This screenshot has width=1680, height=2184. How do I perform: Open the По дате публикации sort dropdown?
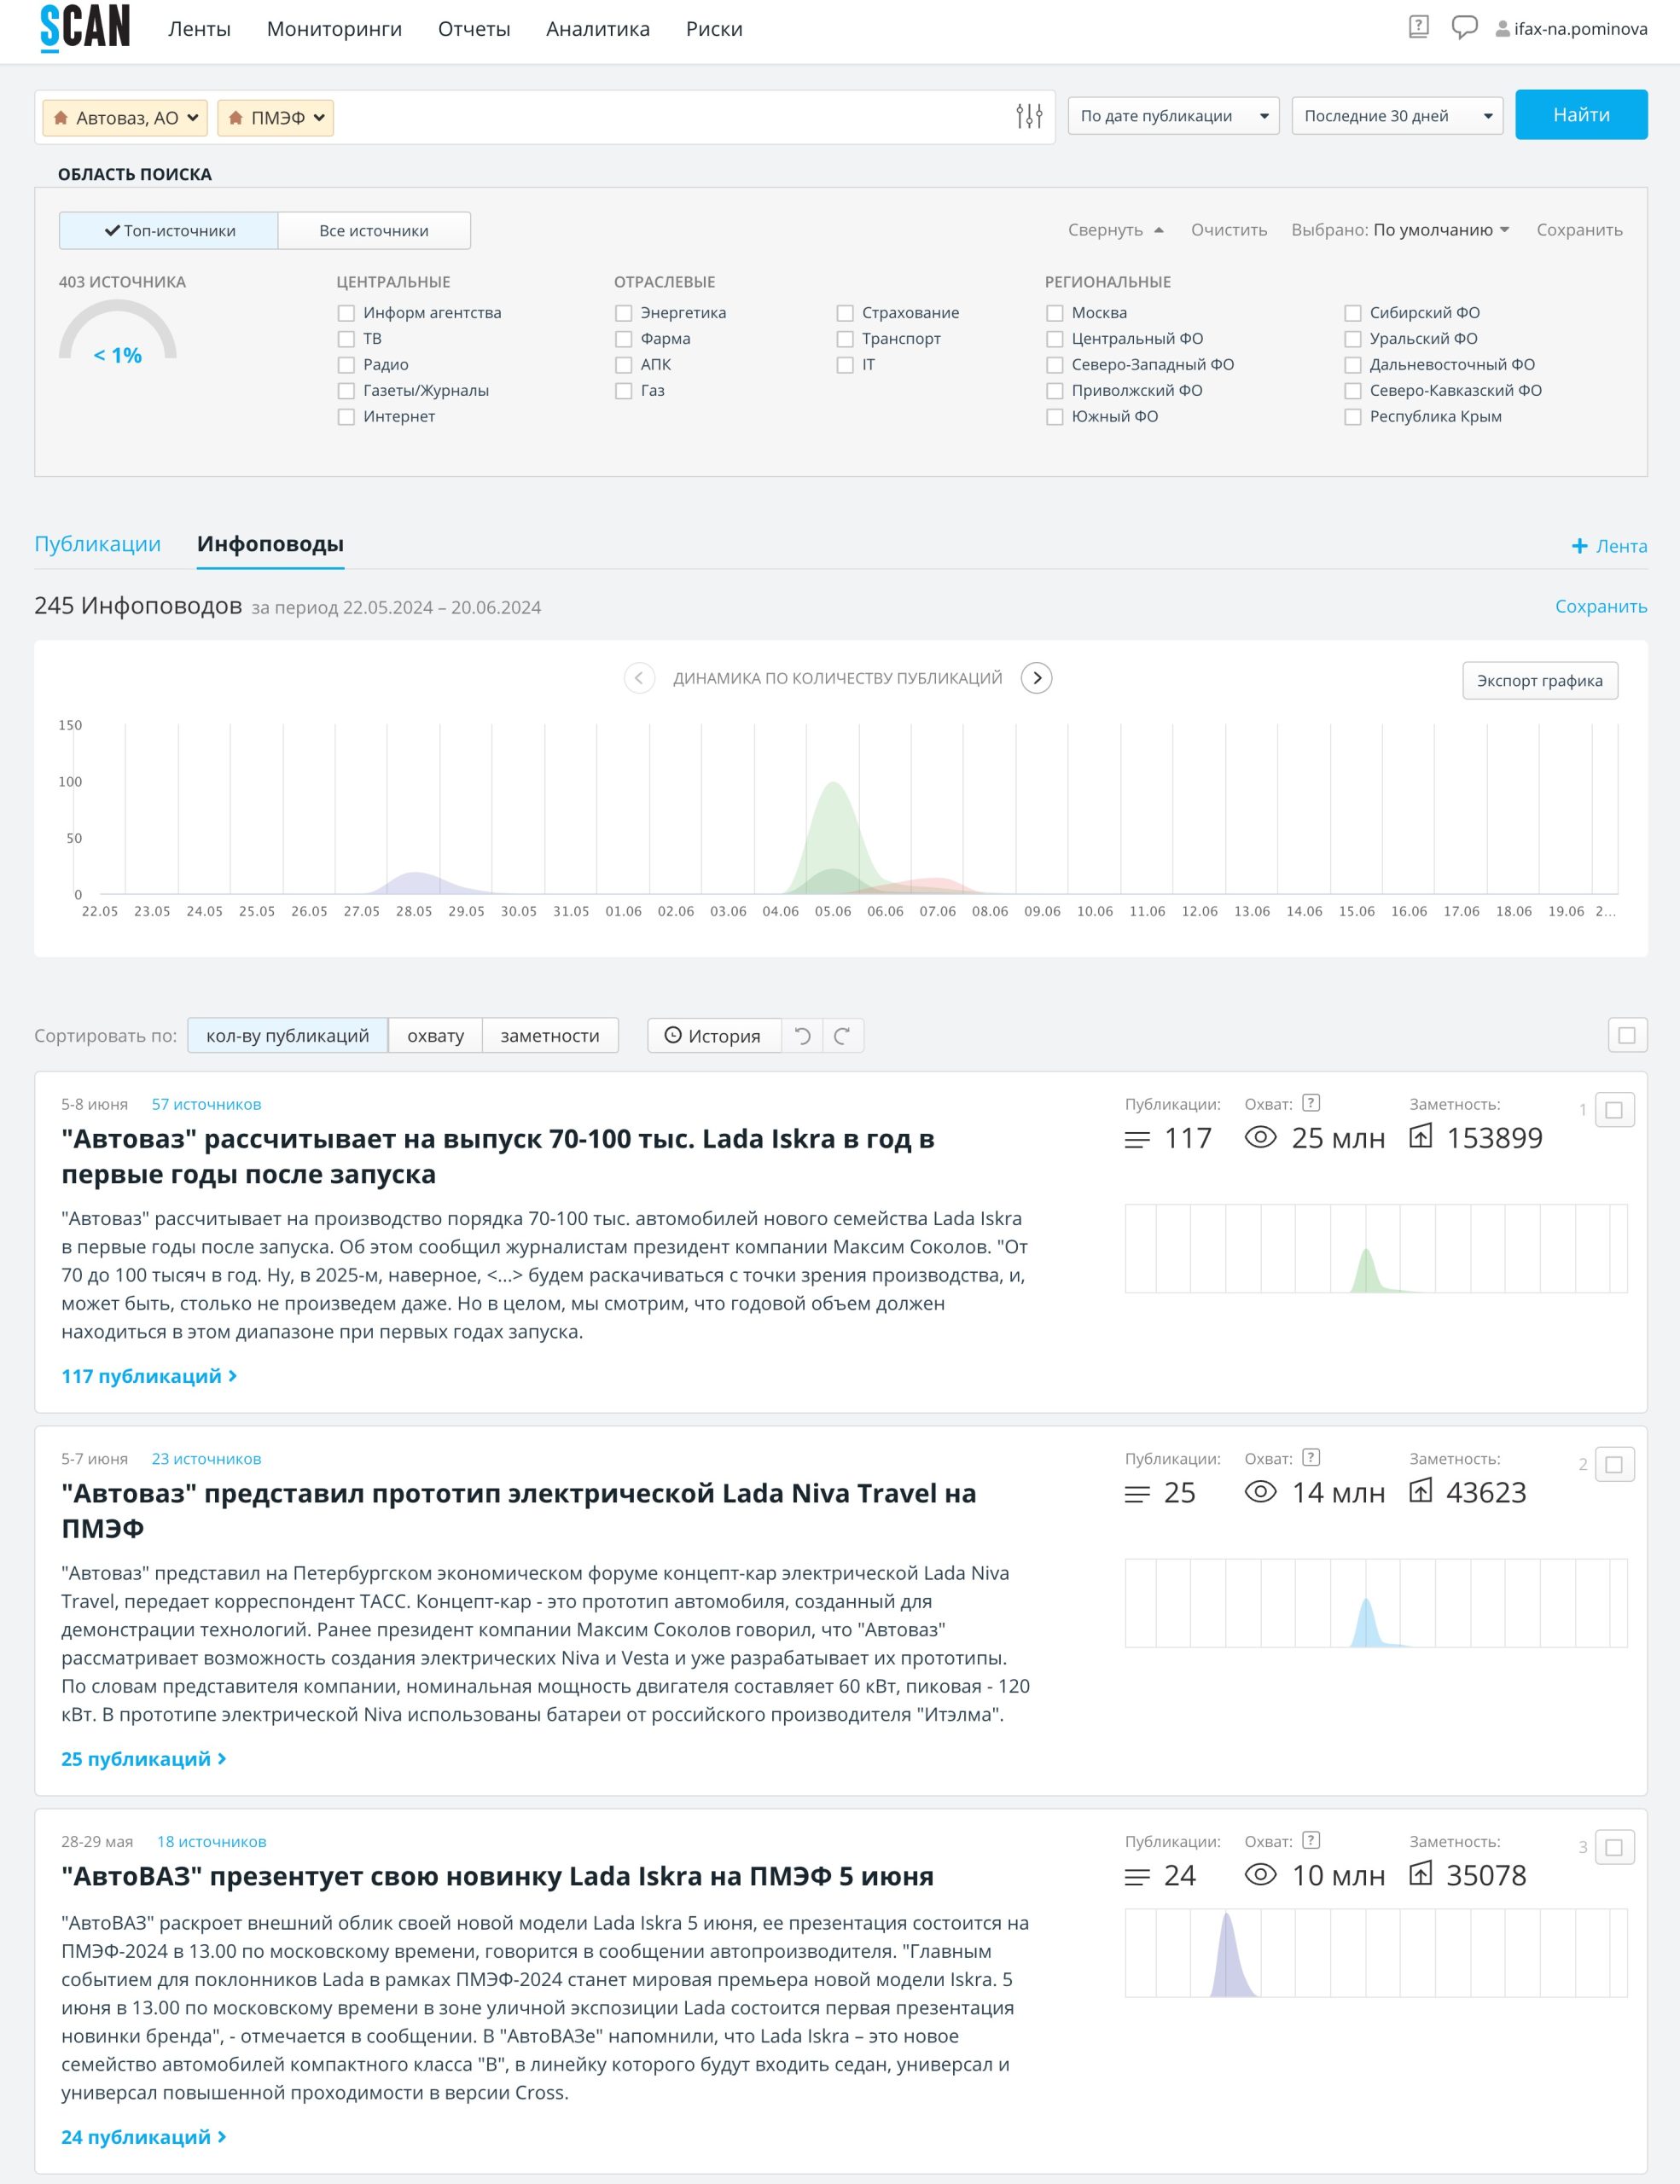(1173, 116)
